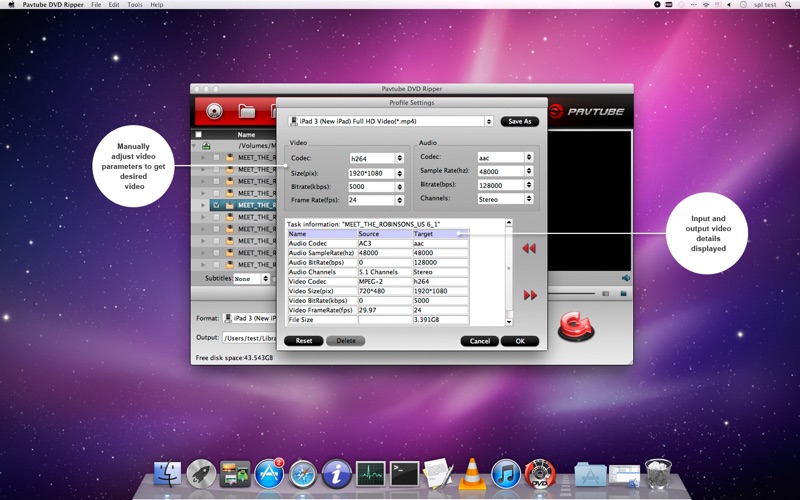
Task: Click the preview playback seek slider
Action: point(571,294)
